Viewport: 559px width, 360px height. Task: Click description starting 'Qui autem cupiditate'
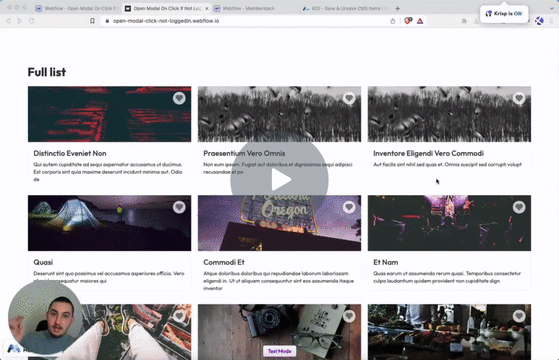(x=108, y=172)
